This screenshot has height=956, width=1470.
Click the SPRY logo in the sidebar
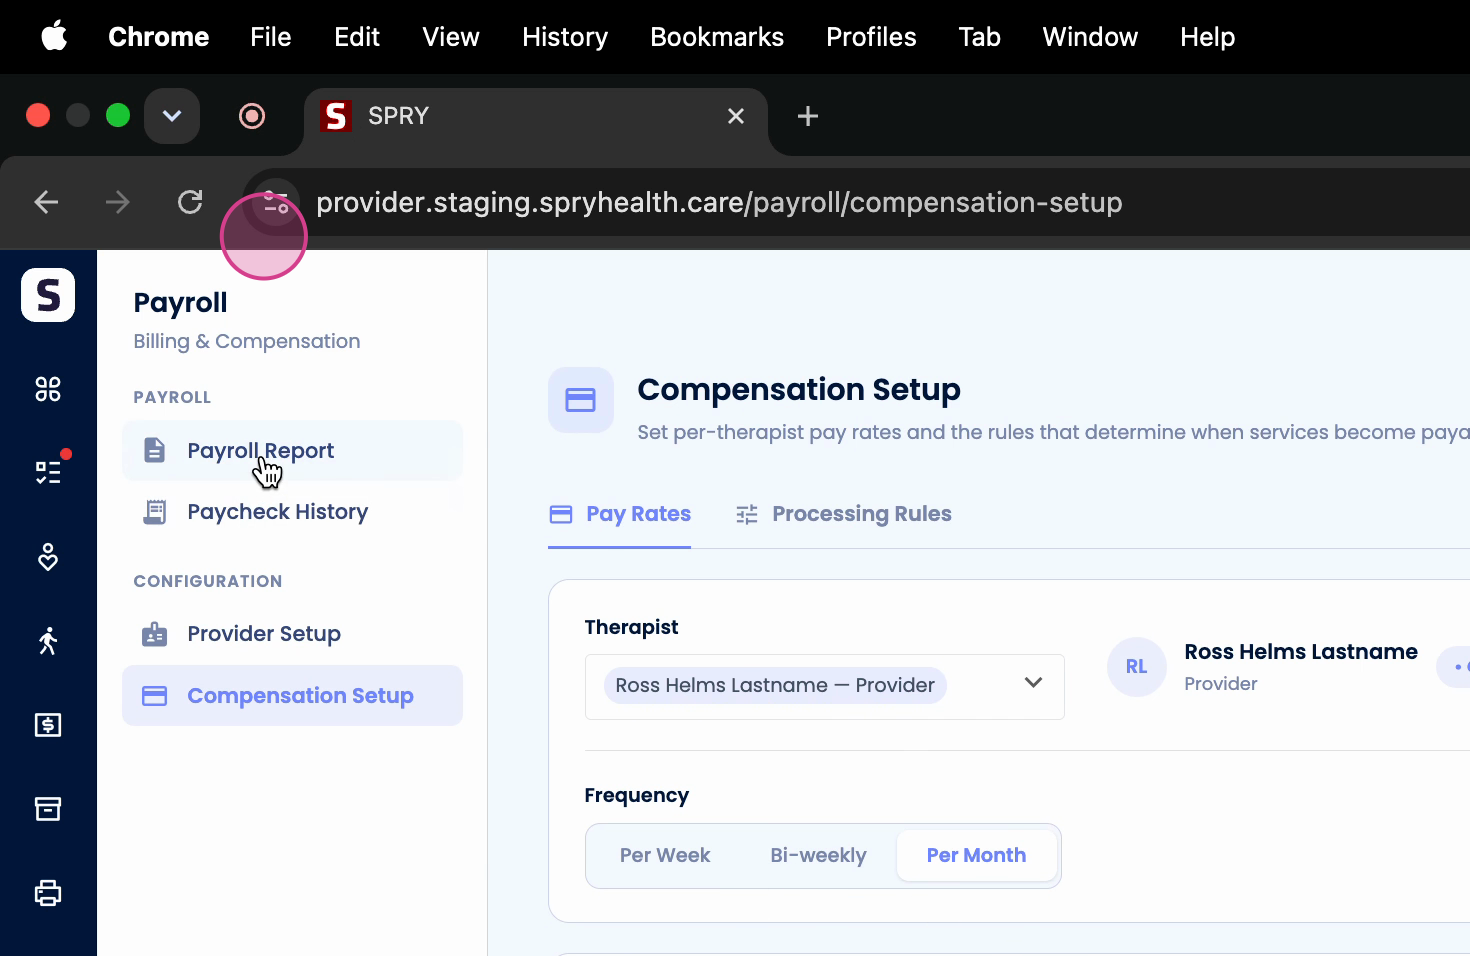point(48,295)
